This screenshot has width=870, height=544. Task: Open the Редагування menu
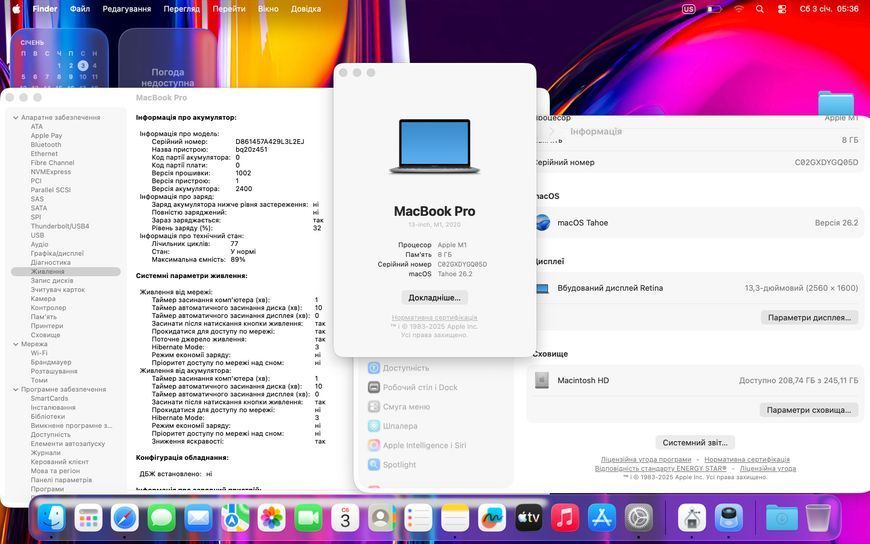(127, 9)
